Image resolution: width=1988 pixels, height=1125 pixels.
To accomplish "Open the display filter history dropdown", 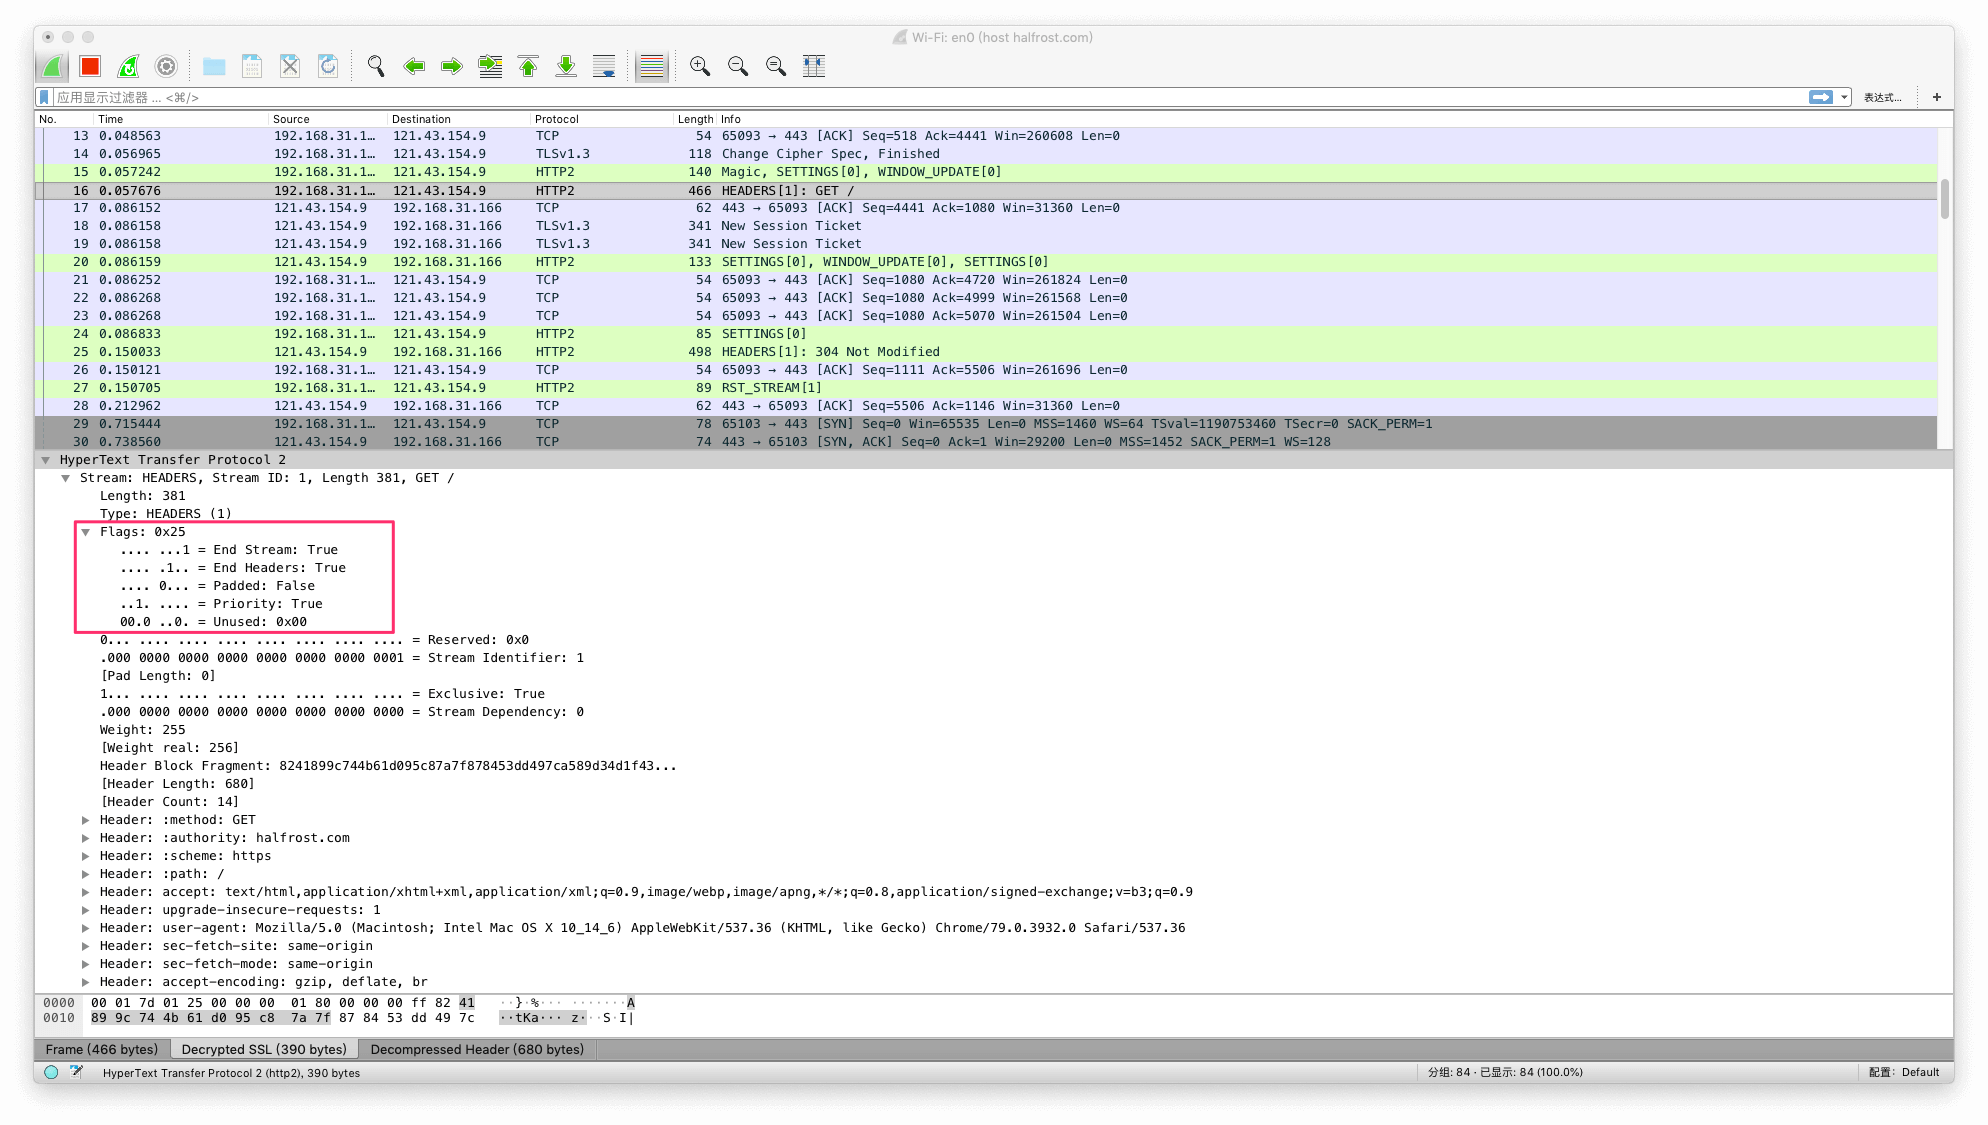I will click(1844, 97).
